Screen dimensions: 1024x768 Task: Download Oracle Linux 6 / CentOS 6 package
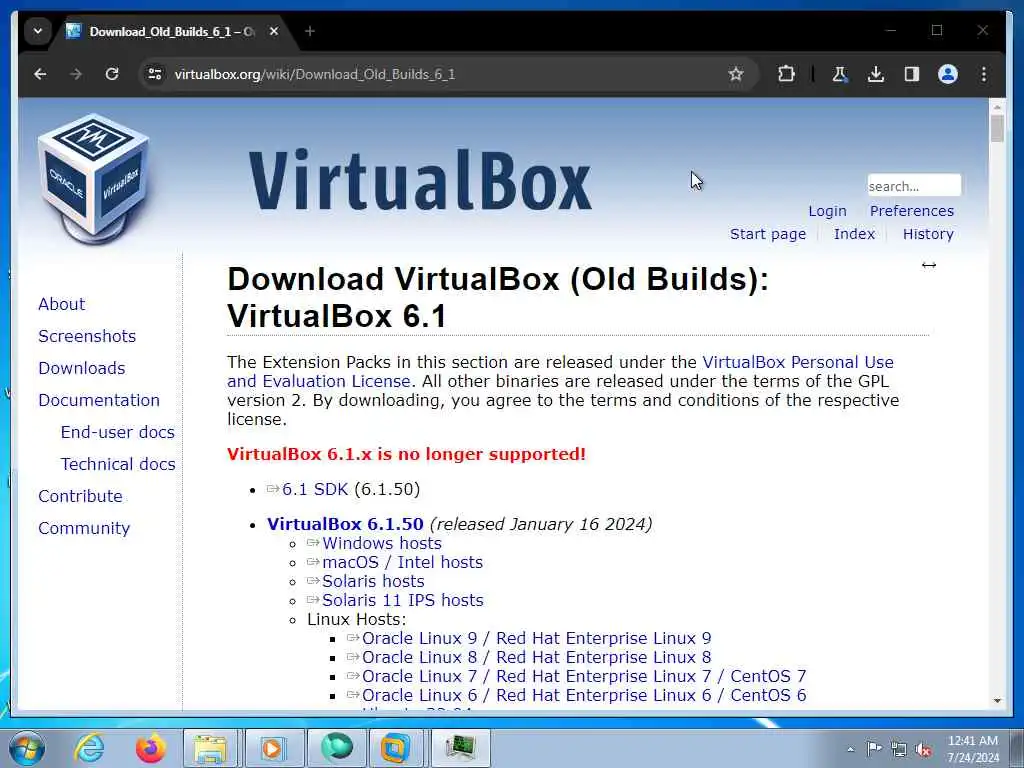coord(584,695)
